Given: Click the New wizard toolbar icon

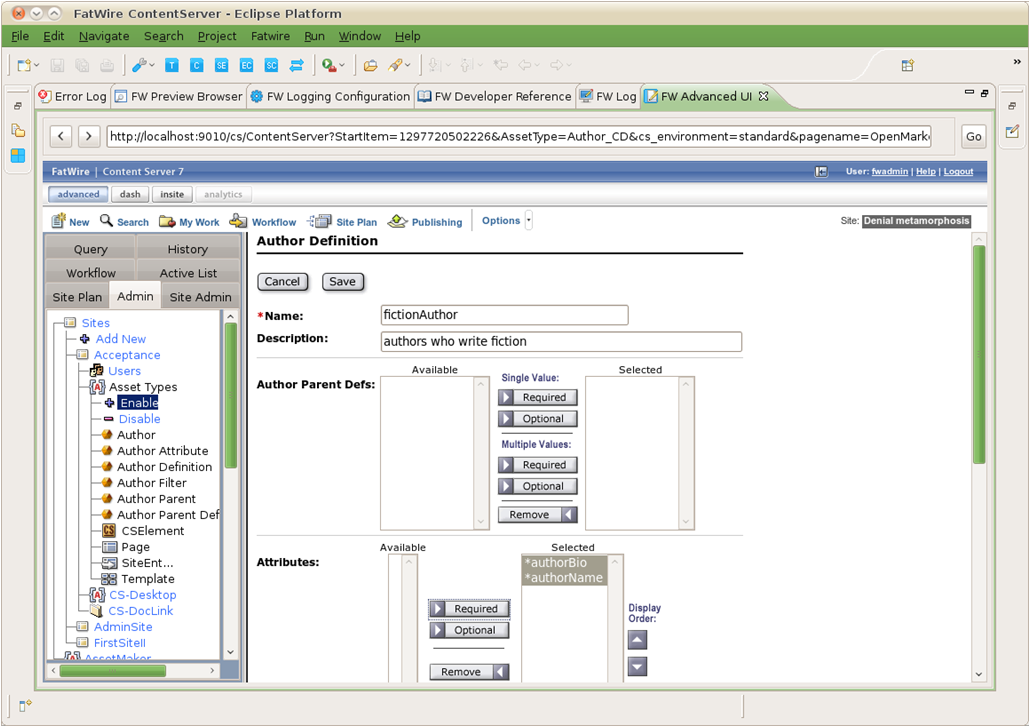Looking at the screenshot, I should pos(24,65).
